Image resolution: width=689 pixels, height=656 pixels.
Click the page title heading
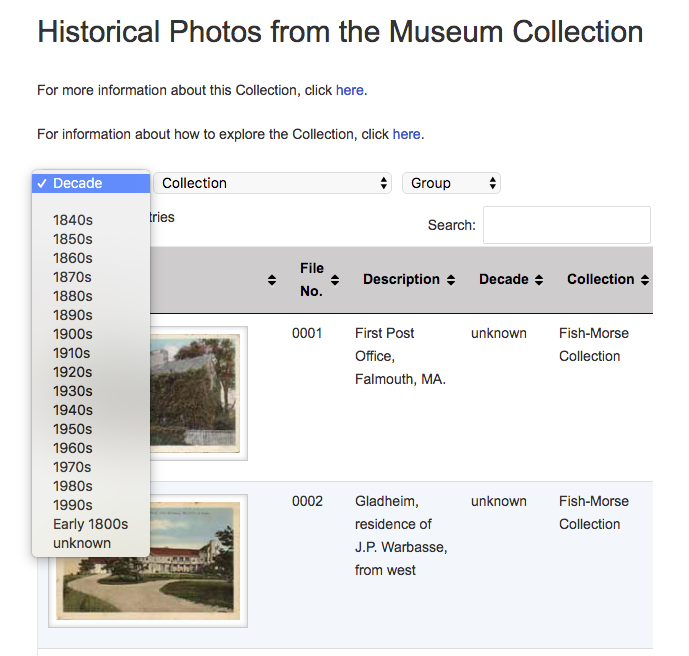340,32
